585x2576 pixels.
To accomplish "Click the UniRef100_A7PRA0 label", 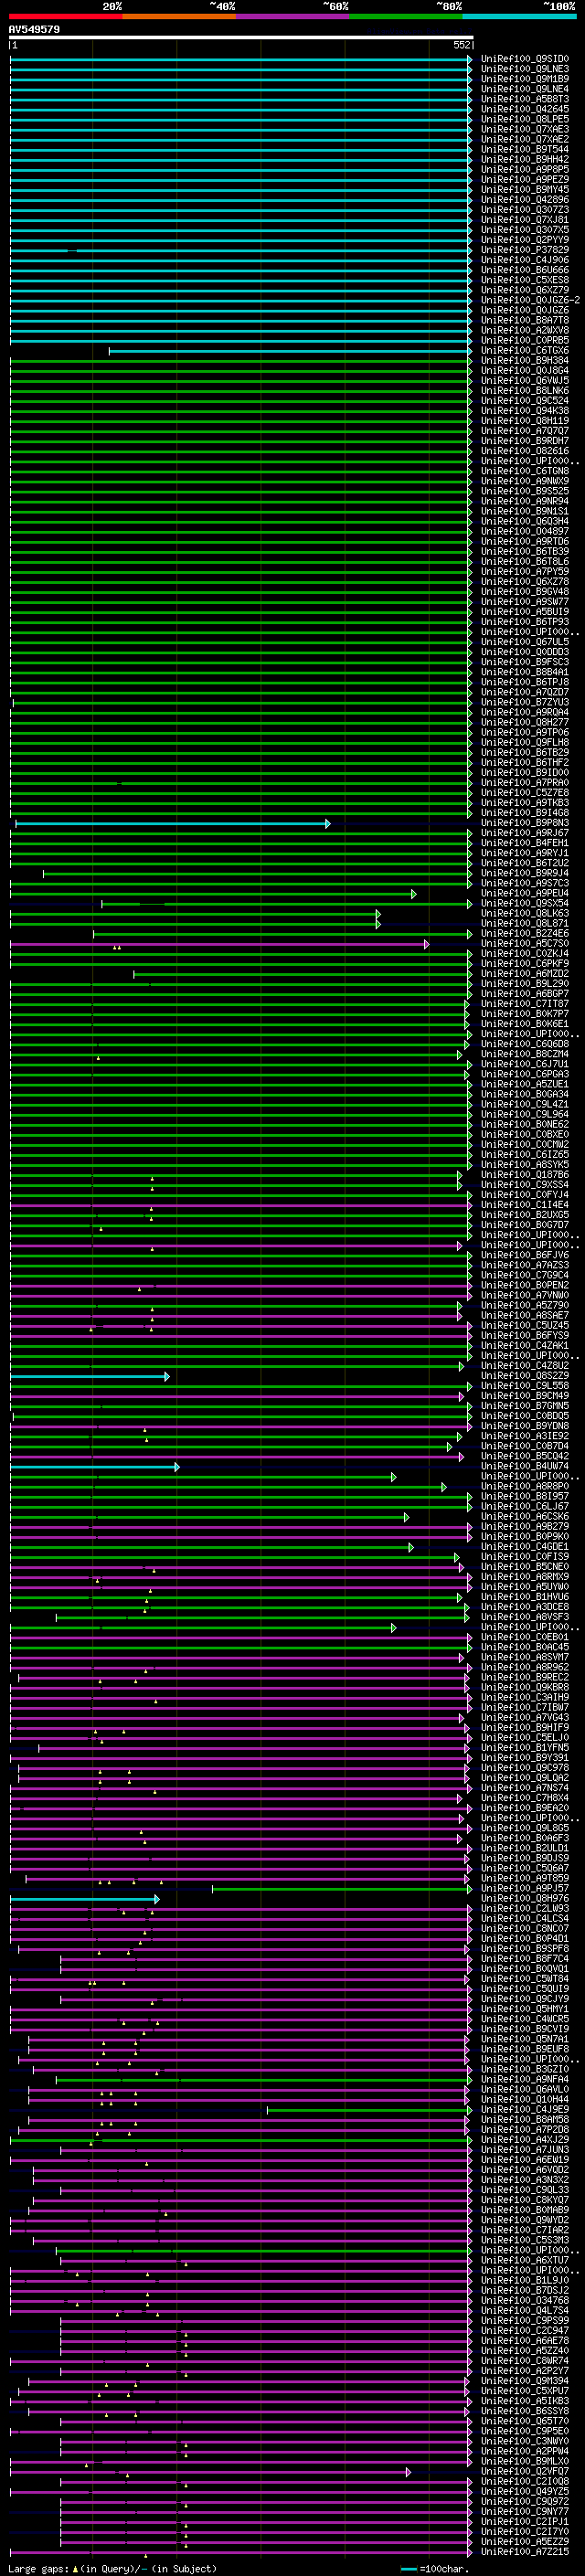I will pos(525,783).
